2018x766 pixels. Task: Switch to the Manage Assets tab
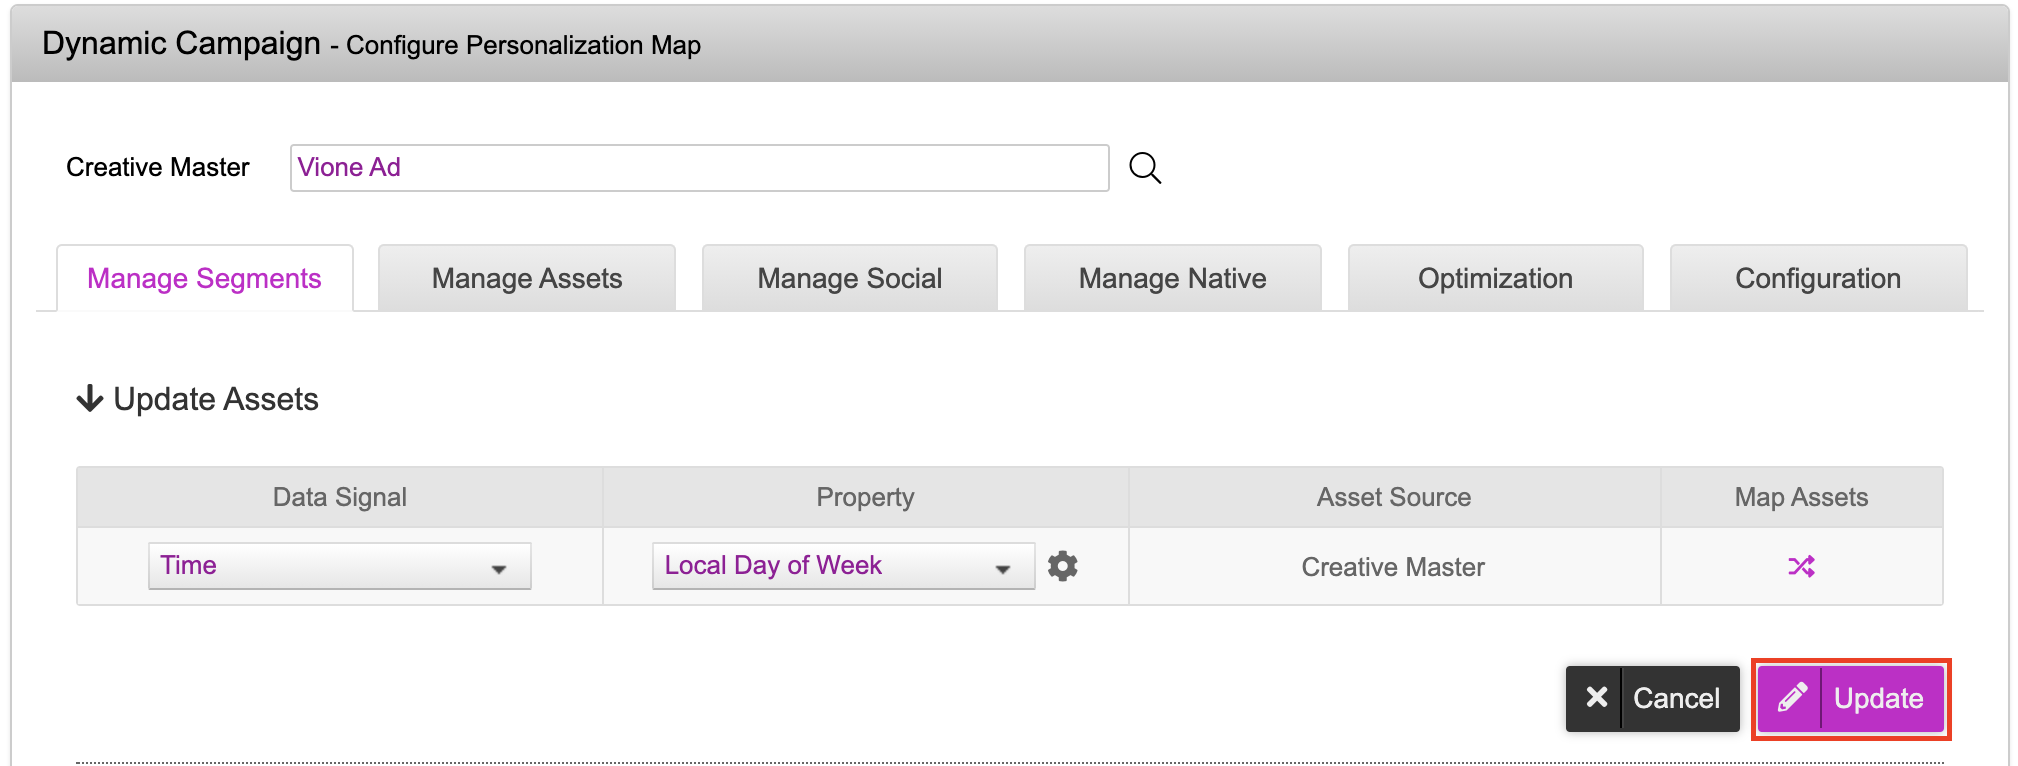click(x=527, y=279)
